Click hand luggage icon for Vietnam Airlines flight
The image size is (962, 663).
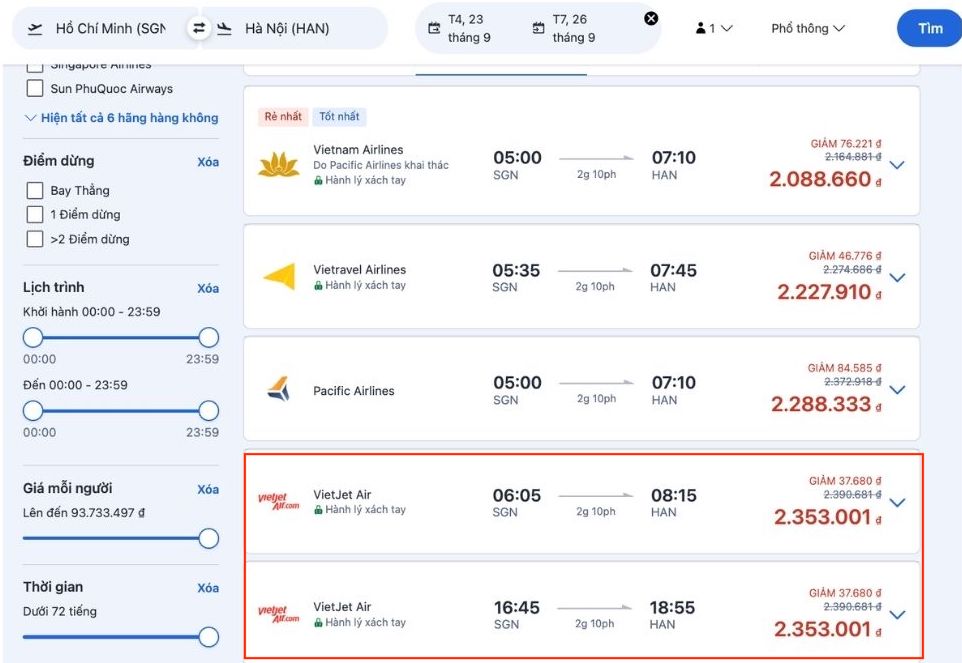[x=318, y=180]
